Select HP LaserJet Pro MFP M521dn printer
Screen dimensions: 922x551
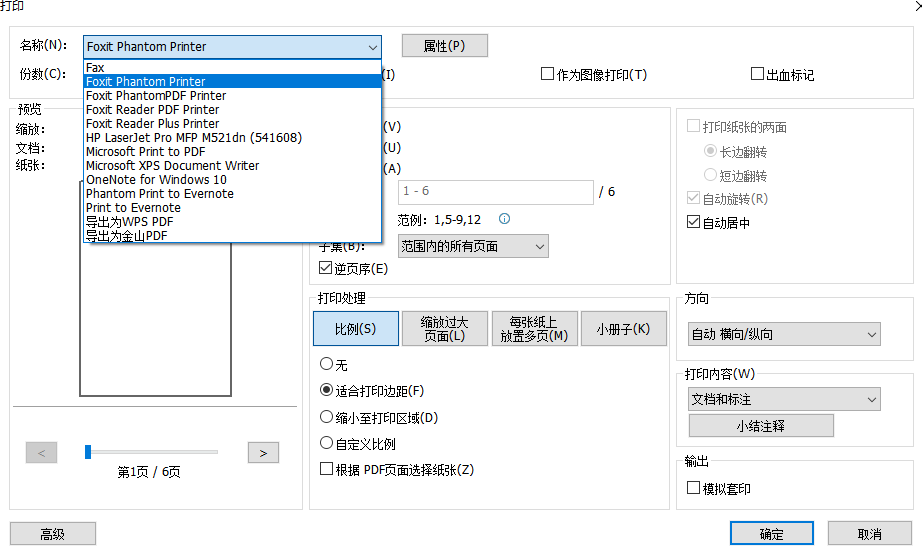[x=233, y=138]
